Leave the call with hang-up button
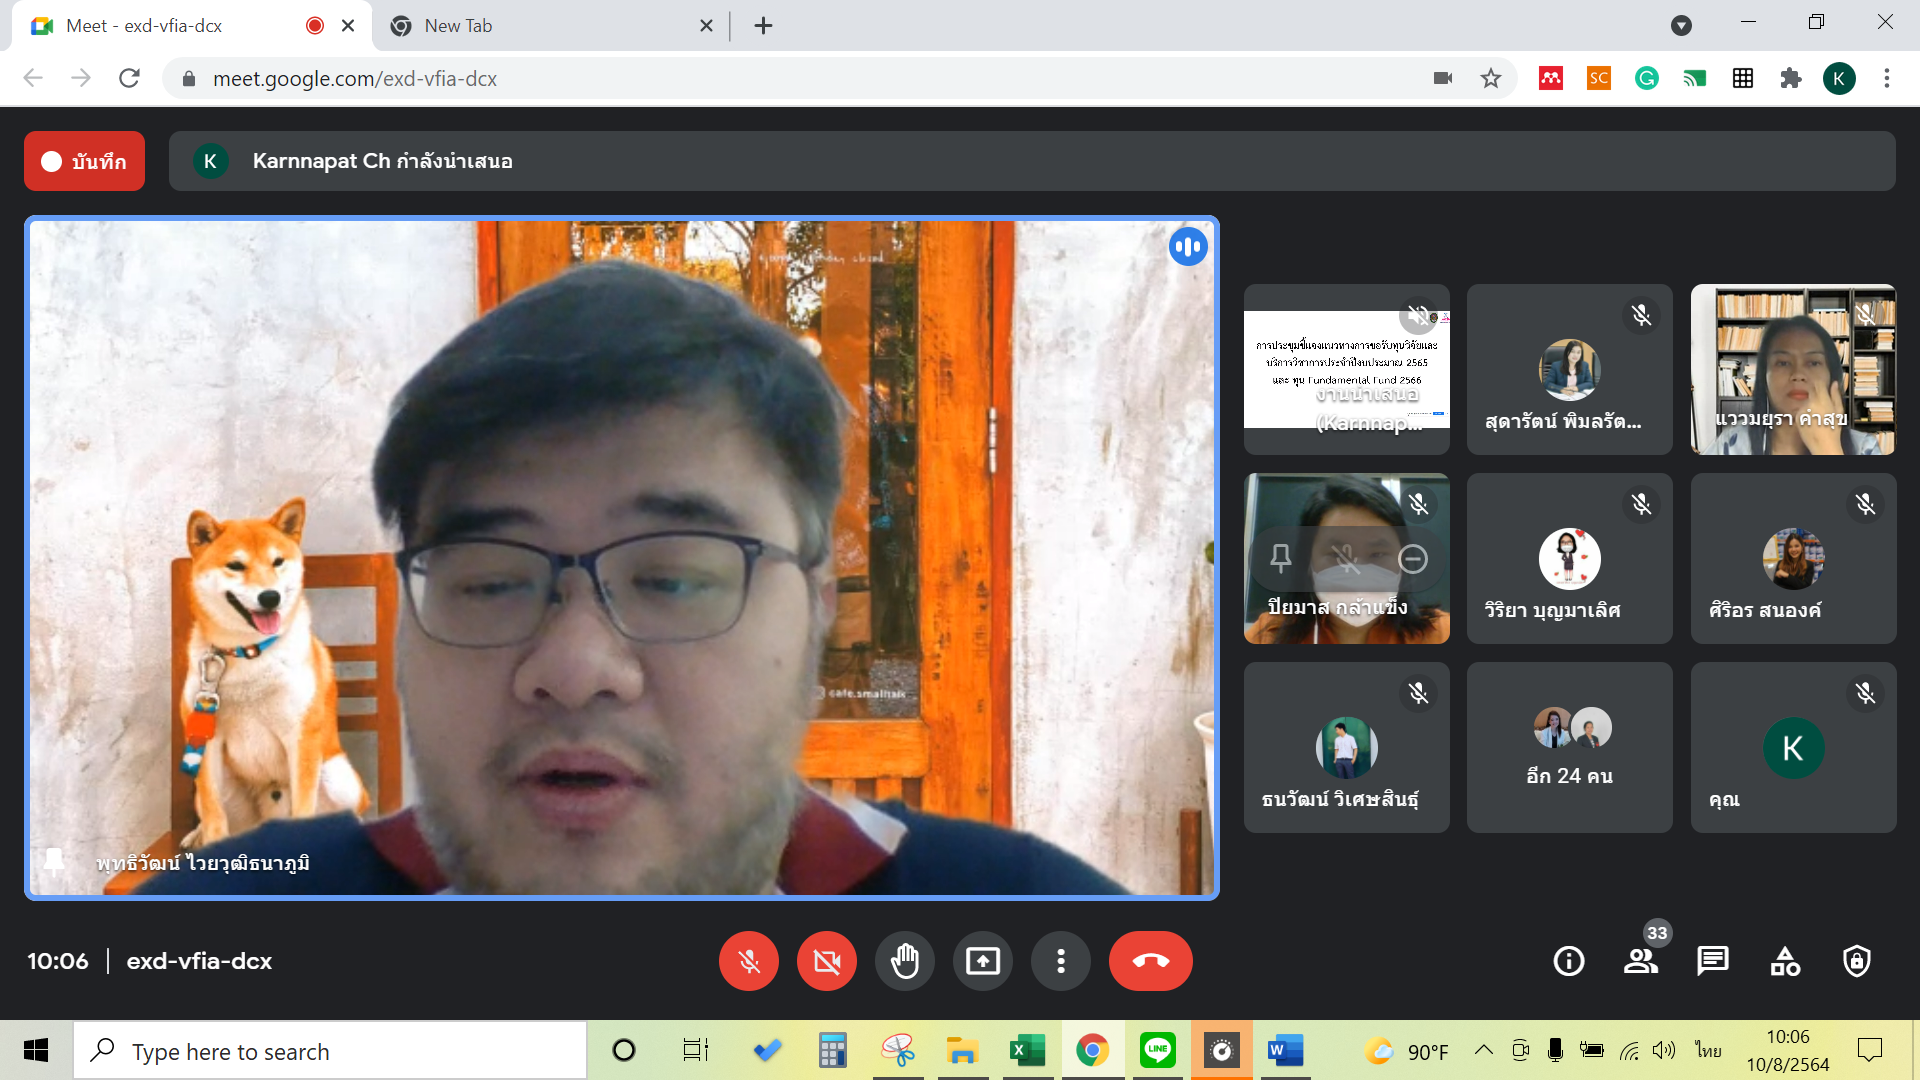The image size is (1920, 1080). 1150,961
